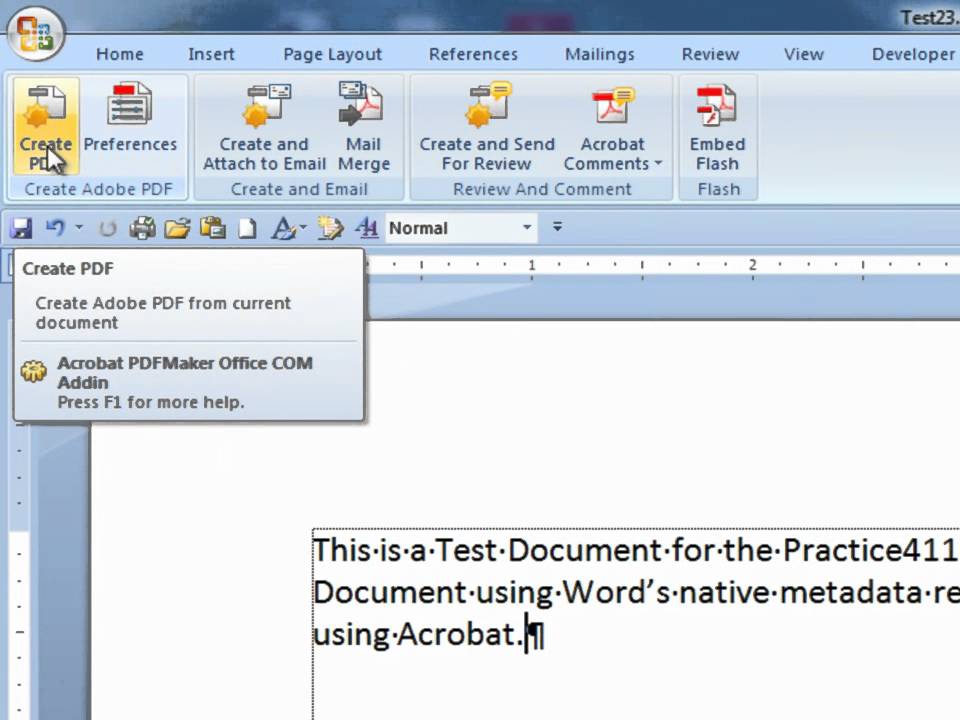Click the Create PDF ribbon button
This screenshot has width=960, height=720.
point(46,126)
